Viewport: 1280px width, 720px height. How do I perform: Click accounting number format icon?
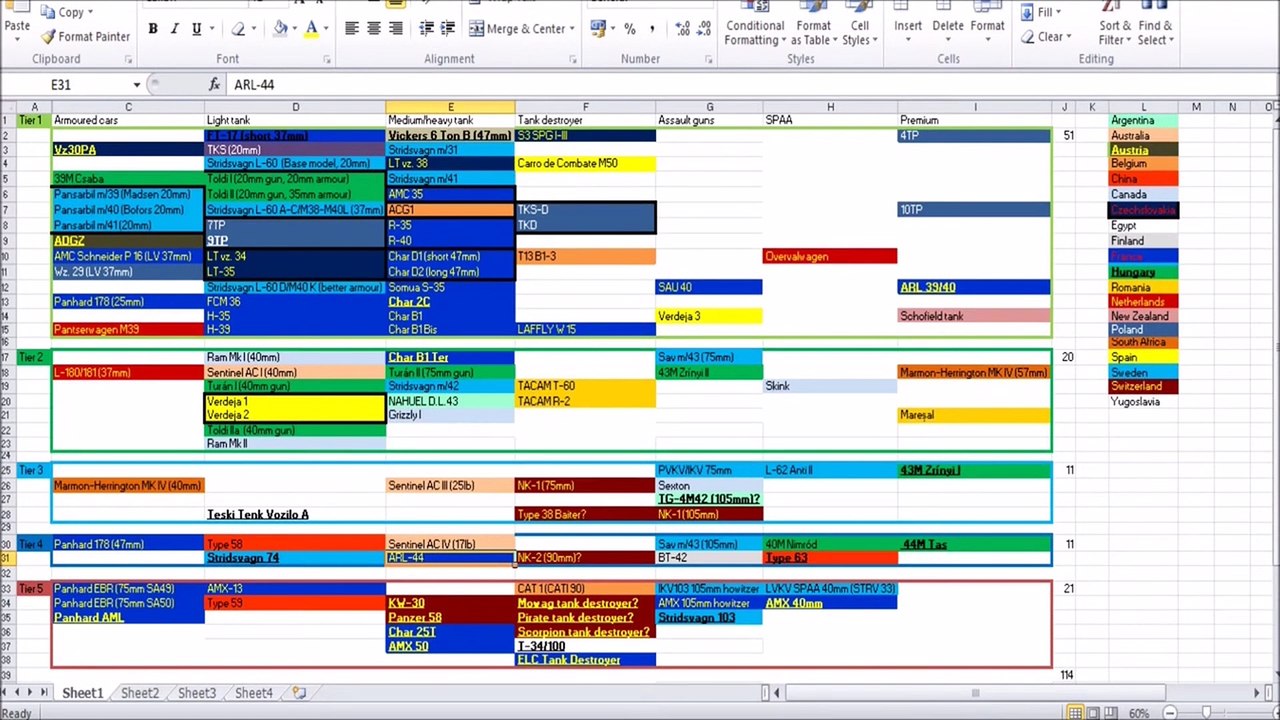coord(596,29)
